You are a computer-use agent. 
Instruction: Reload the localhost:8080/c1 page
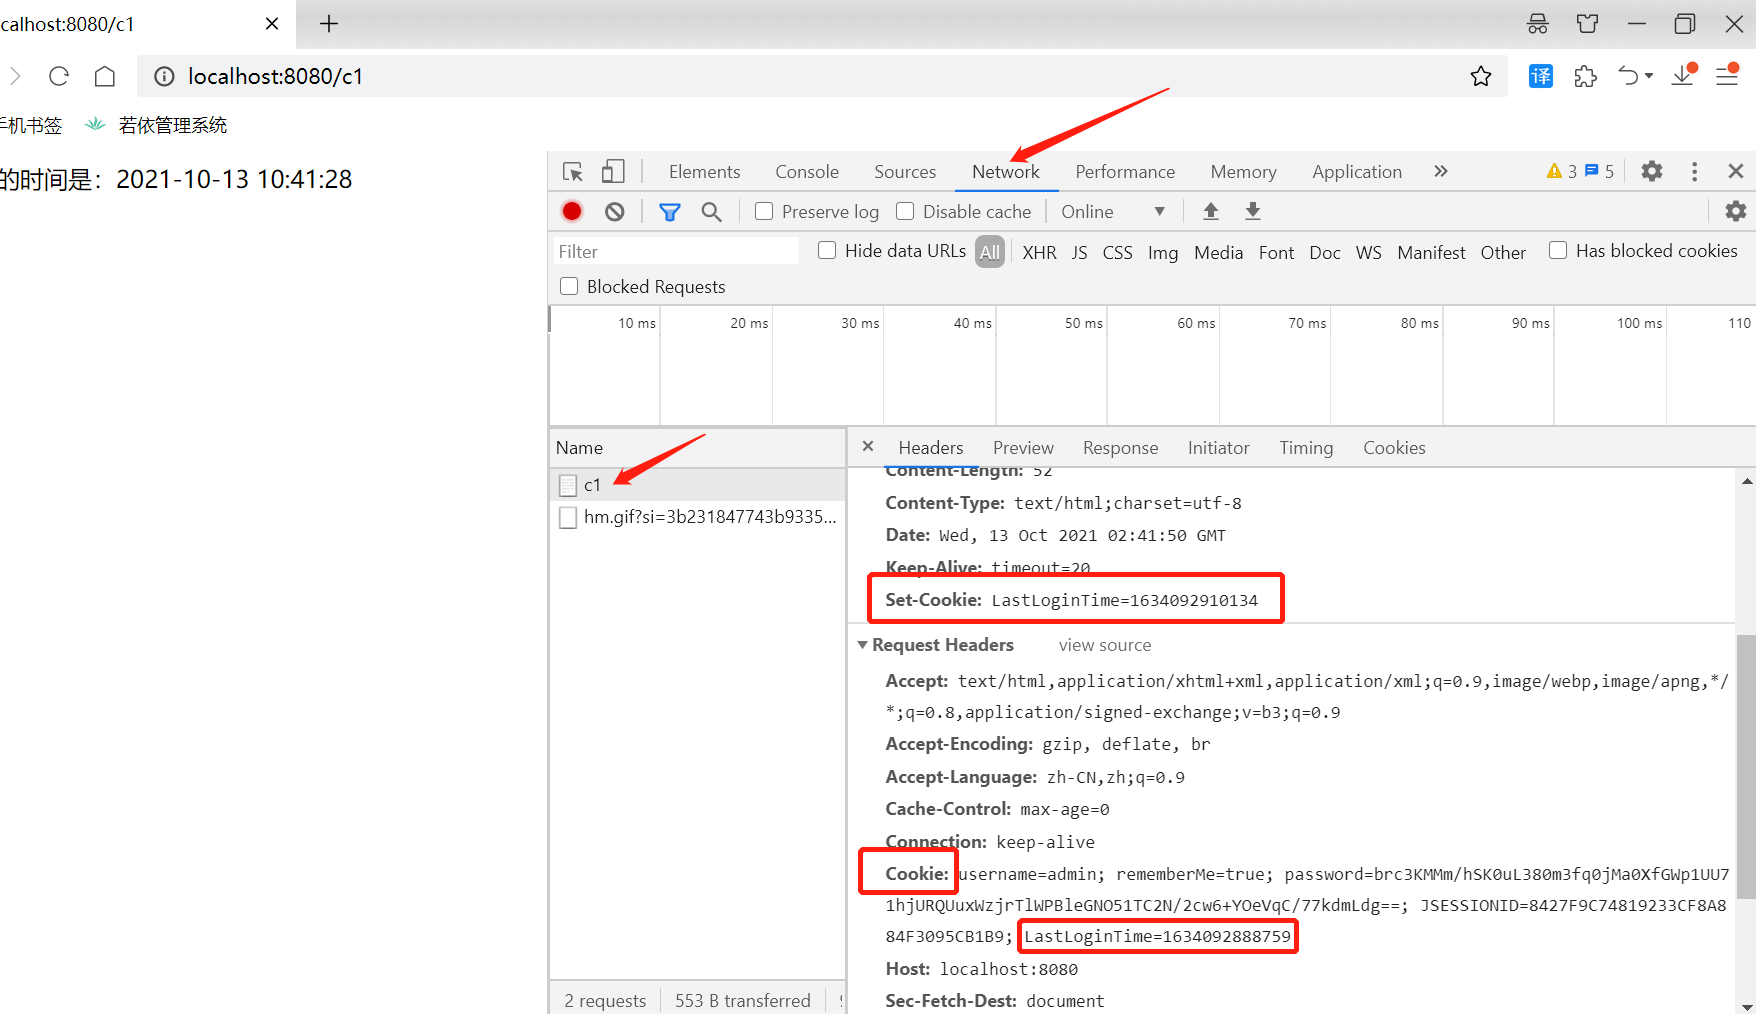pos(59,76)
